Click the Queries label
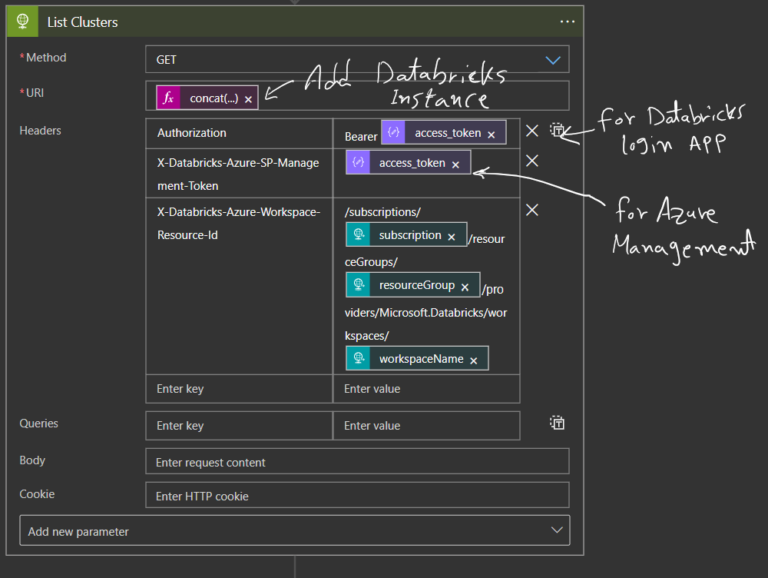 tap(39, 424)
